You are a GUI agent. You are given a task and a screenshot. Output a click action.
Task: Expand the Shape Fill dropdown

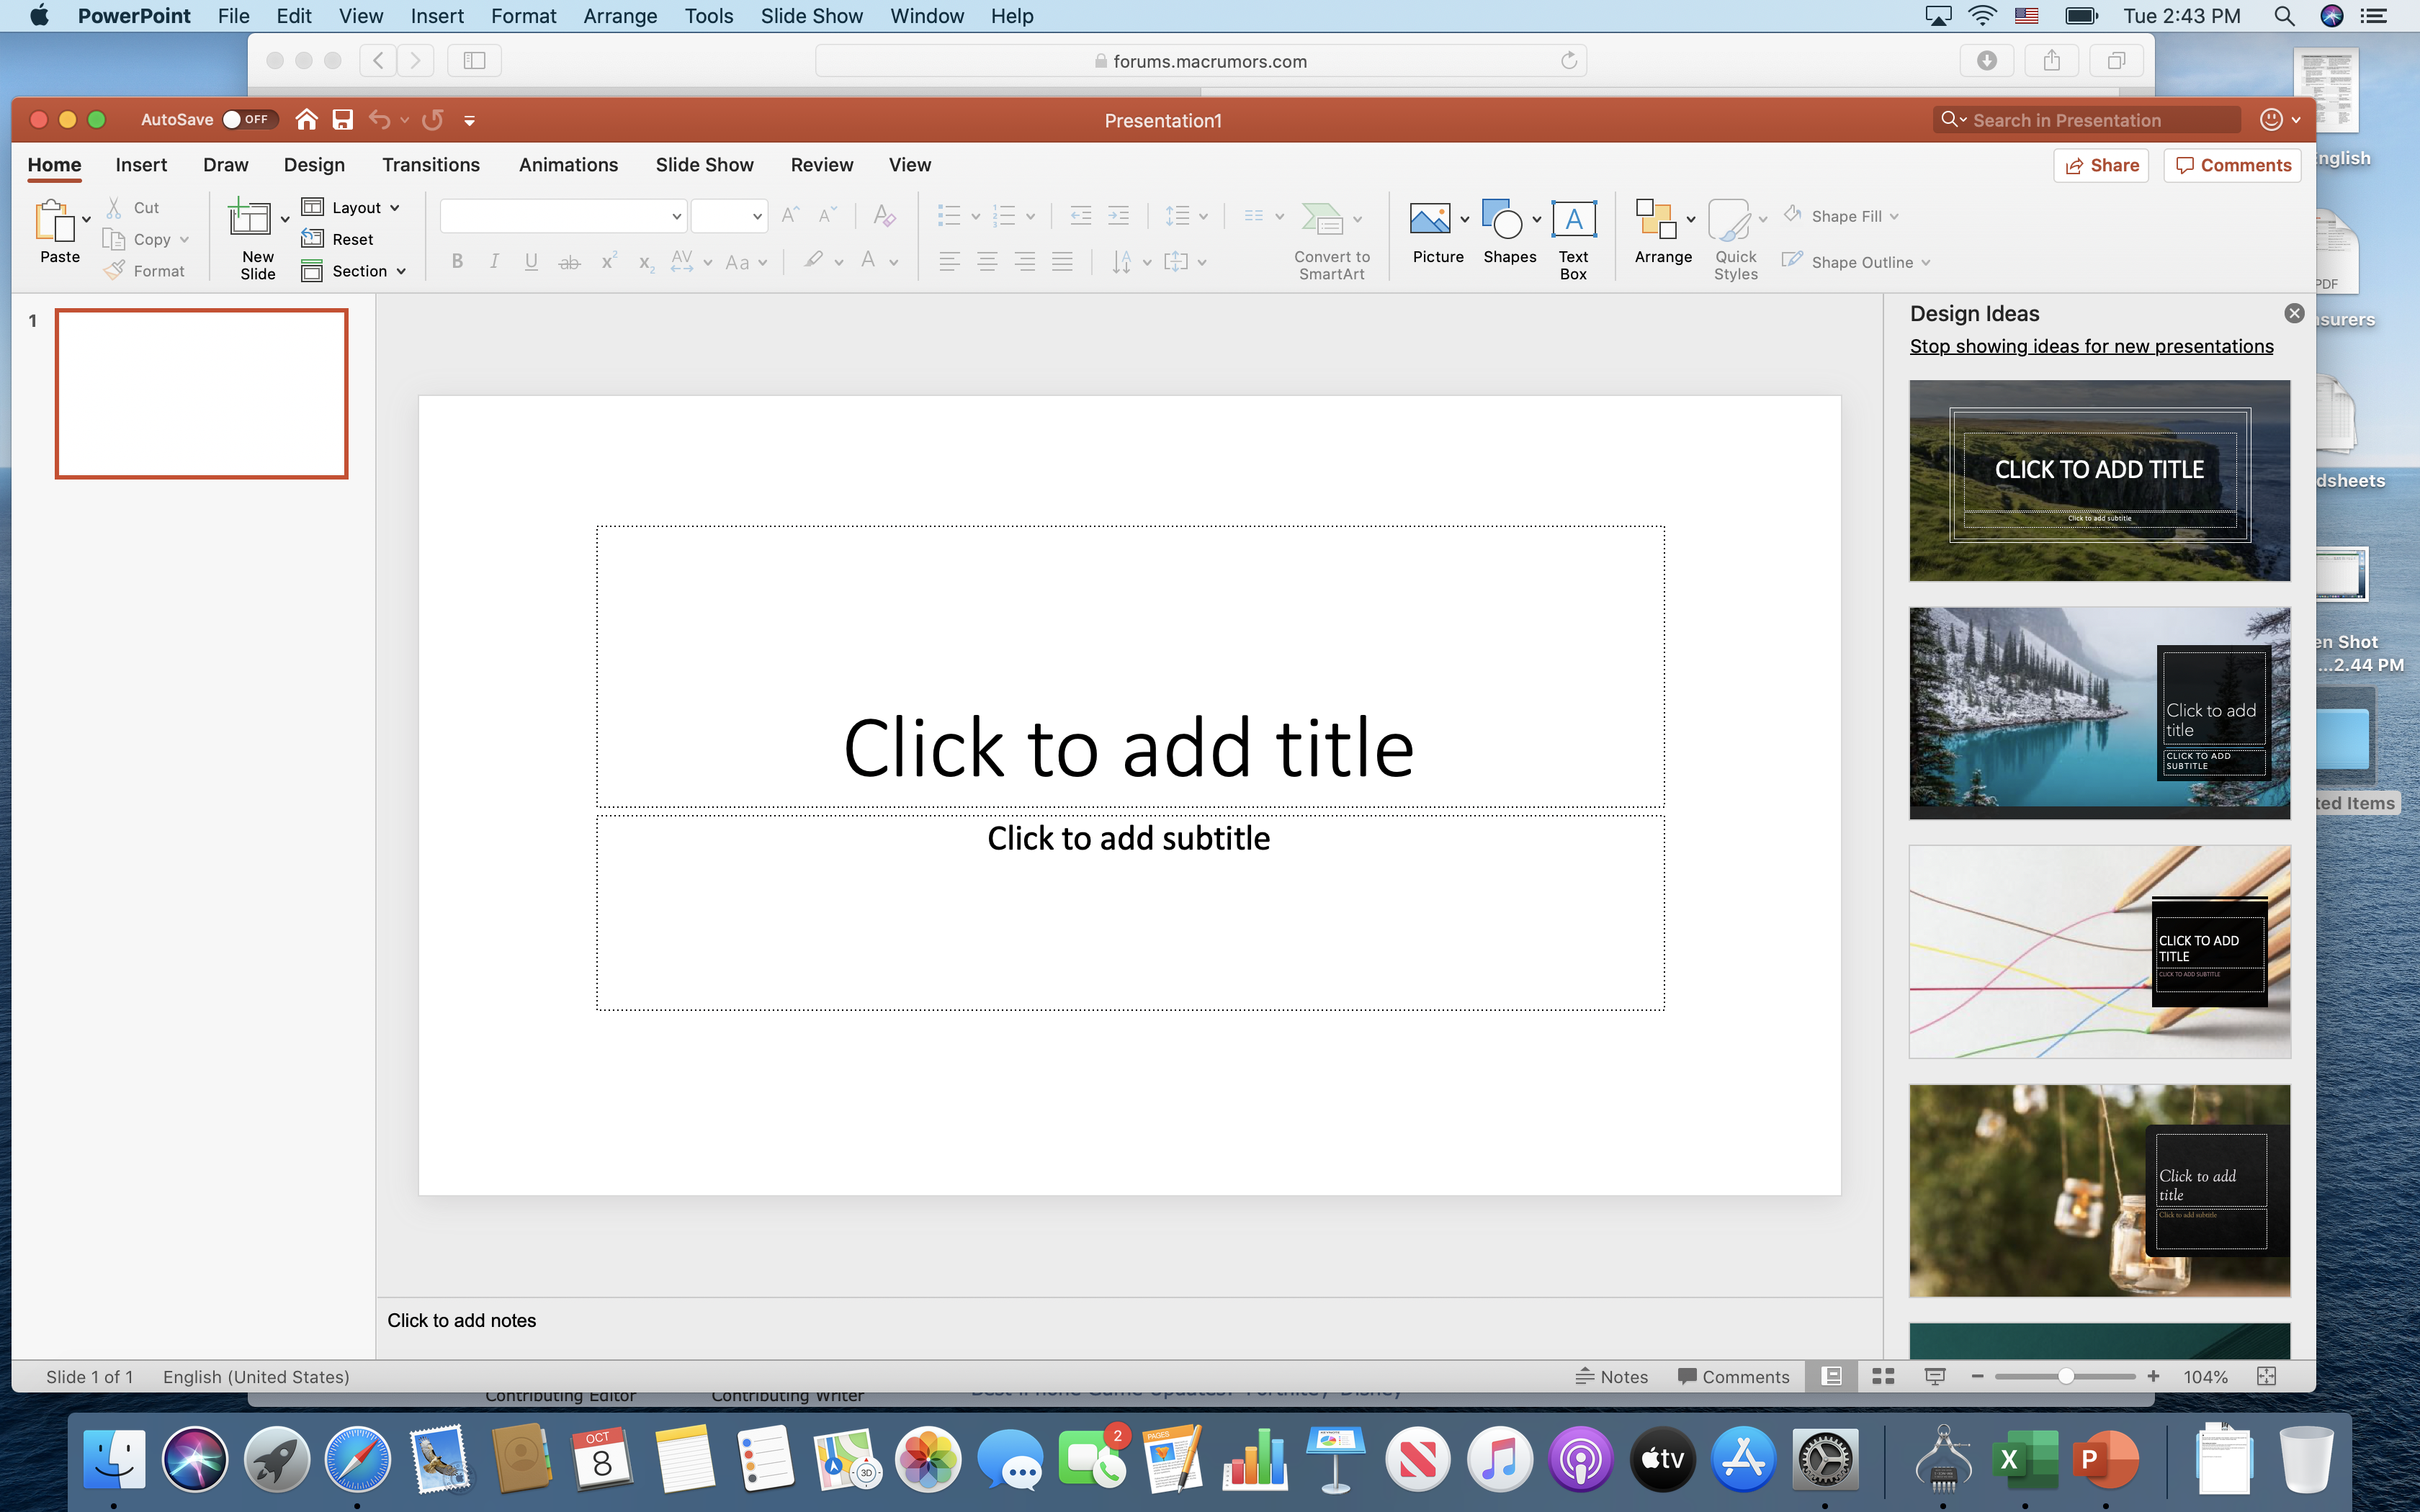pyautogui.click(x=1895, y=217)
